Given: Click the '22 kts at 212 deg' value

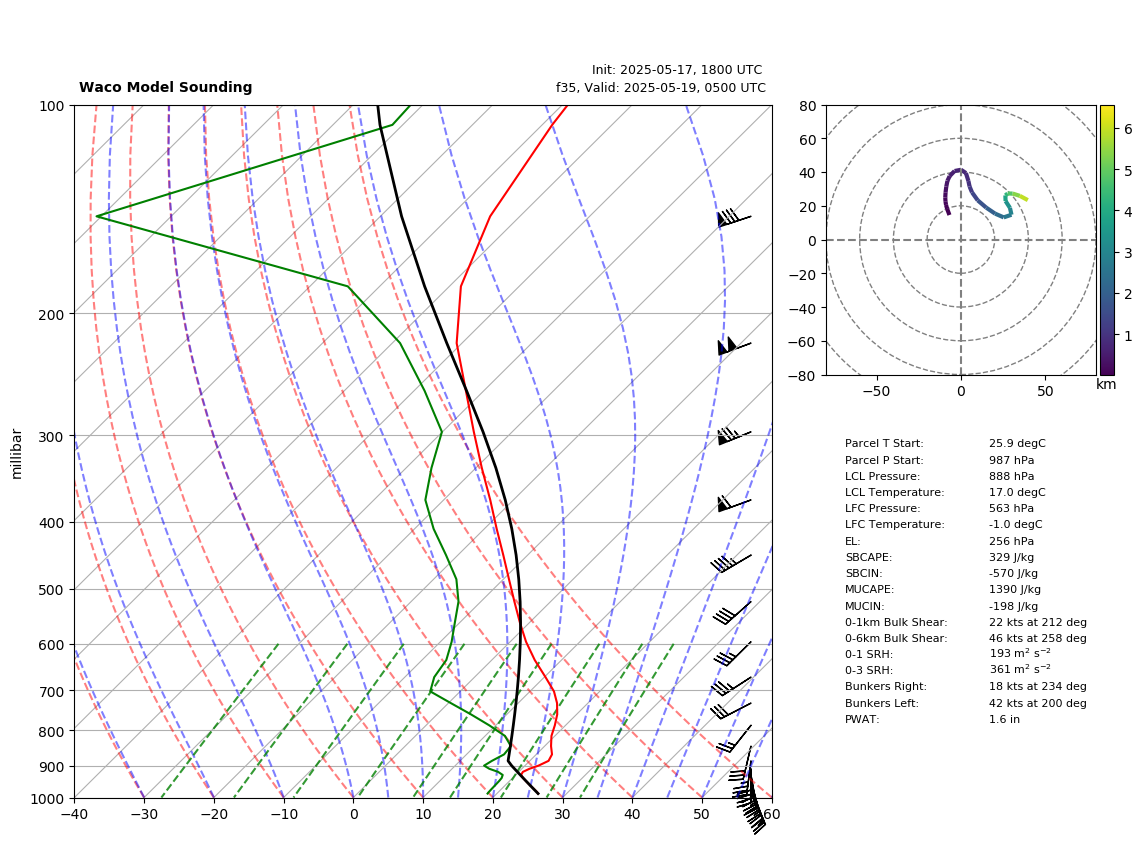Looking at the screenshot, I should 1038,623.
